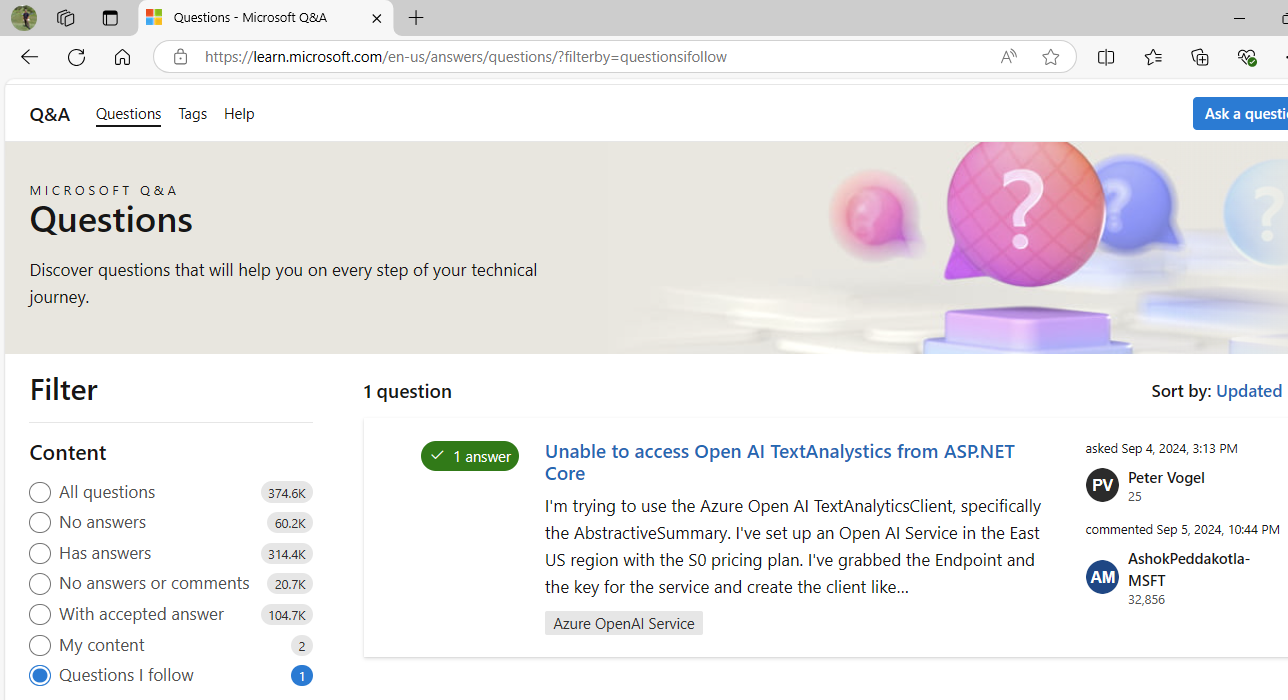Go back to previous page
The height and width of the screenshot is (700, 1288).
(29, 57)
